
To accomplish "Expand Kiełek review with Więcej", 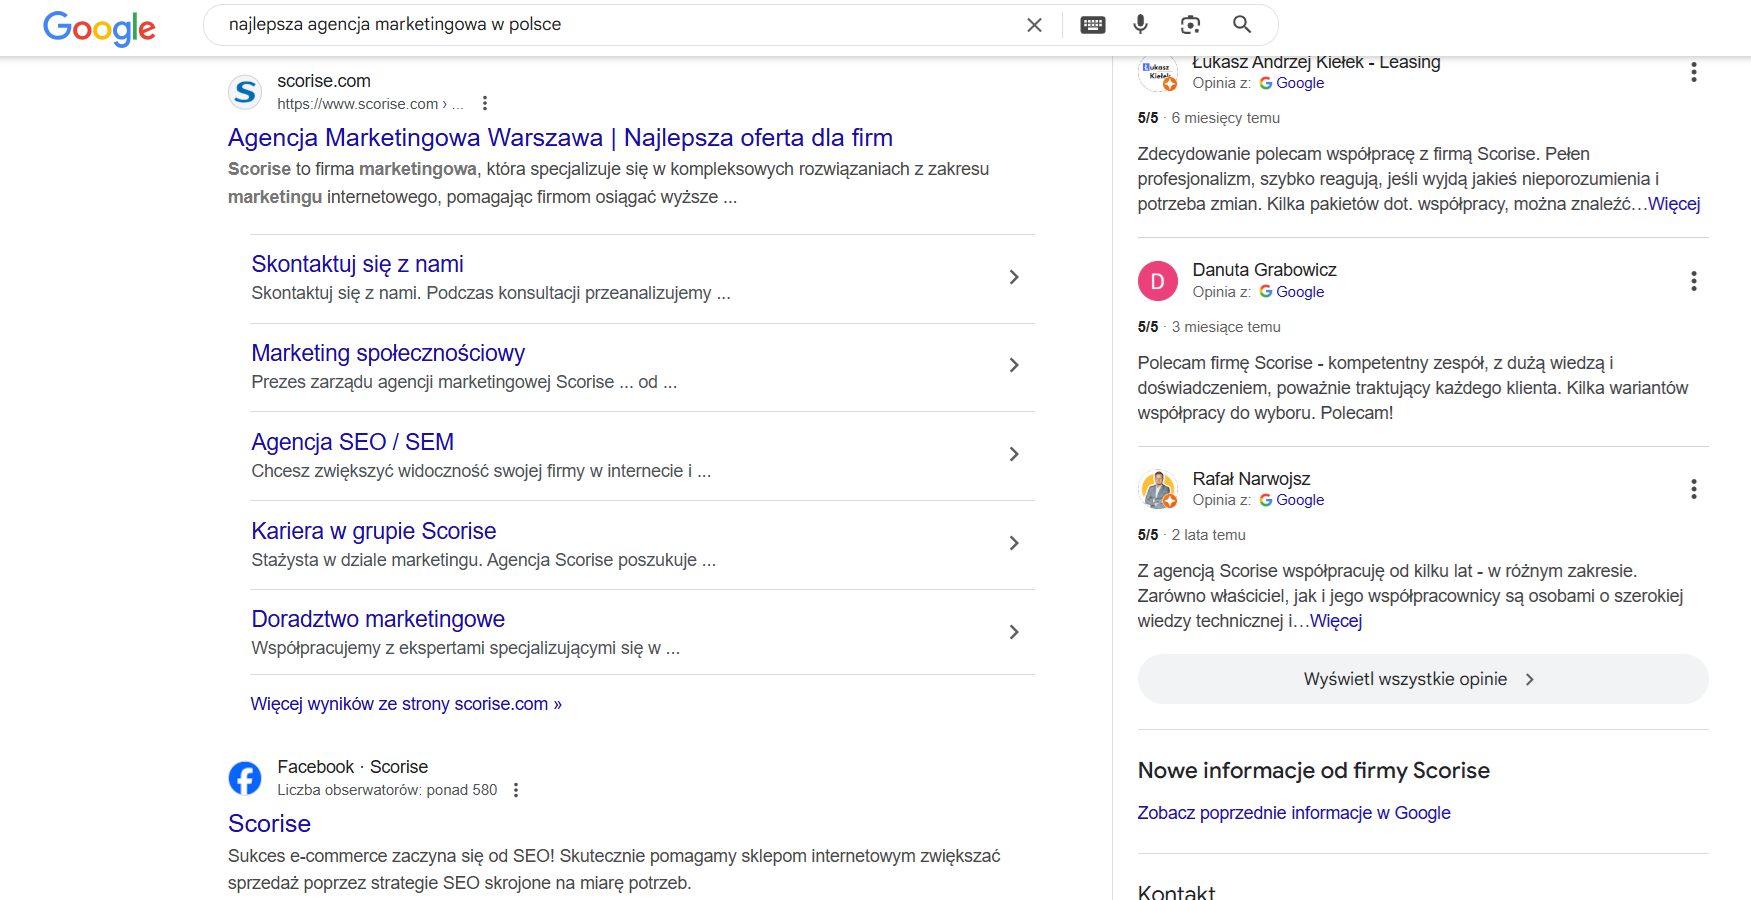I will (x=1674, y=204).
